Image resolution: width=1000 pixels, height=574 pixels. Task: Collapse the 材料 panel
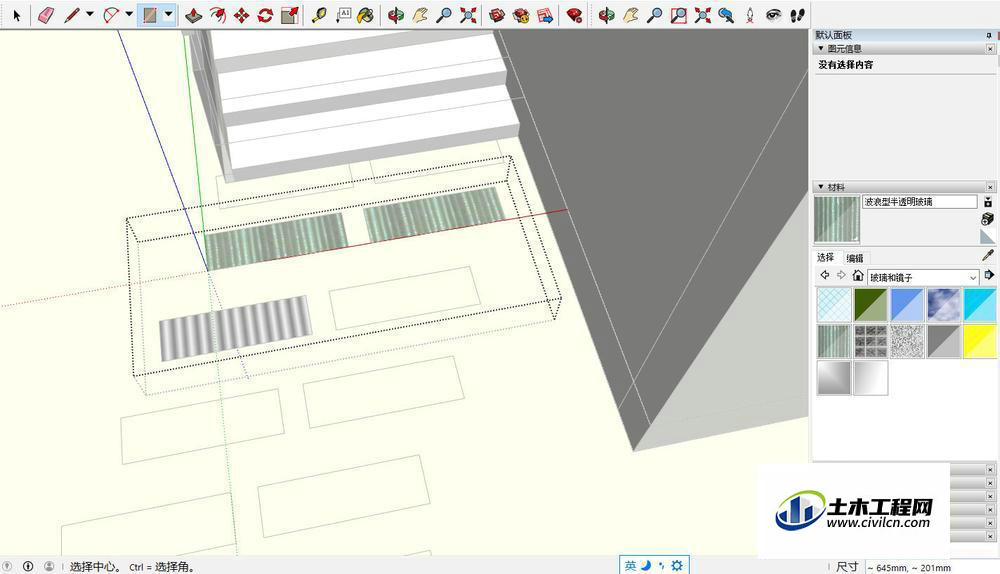821,187
